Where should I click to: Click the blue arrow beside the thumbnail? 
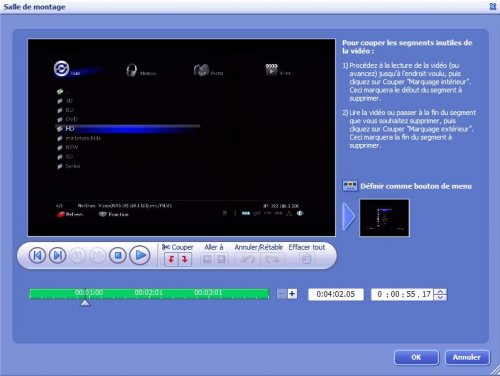tap(349, 217)
